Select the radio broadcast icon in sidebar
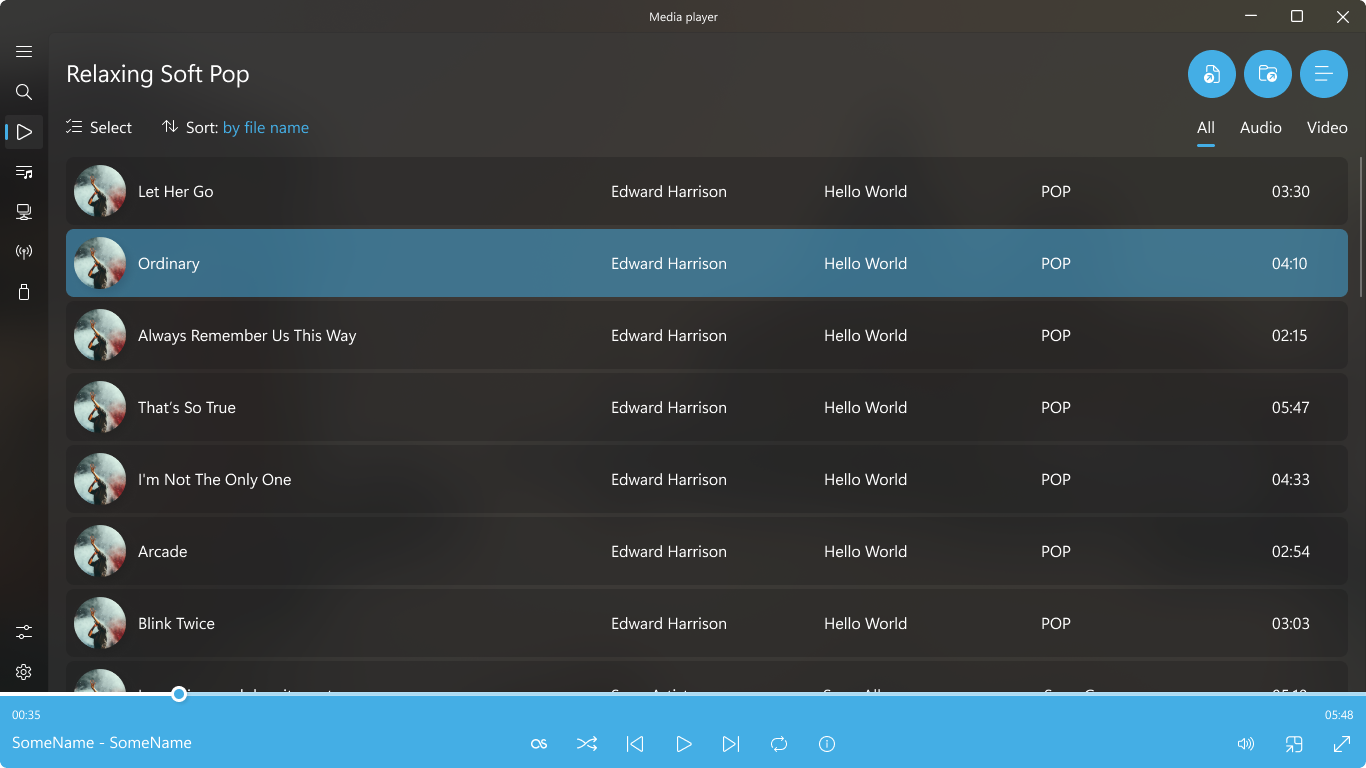 point(24,251)
